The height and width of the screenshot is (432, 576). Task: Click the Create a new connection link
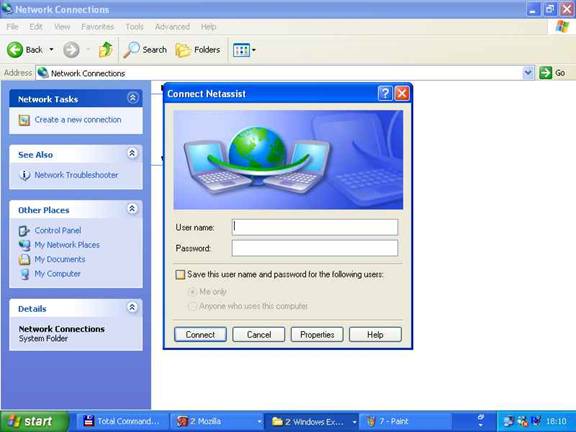click(x=78, y=120)
